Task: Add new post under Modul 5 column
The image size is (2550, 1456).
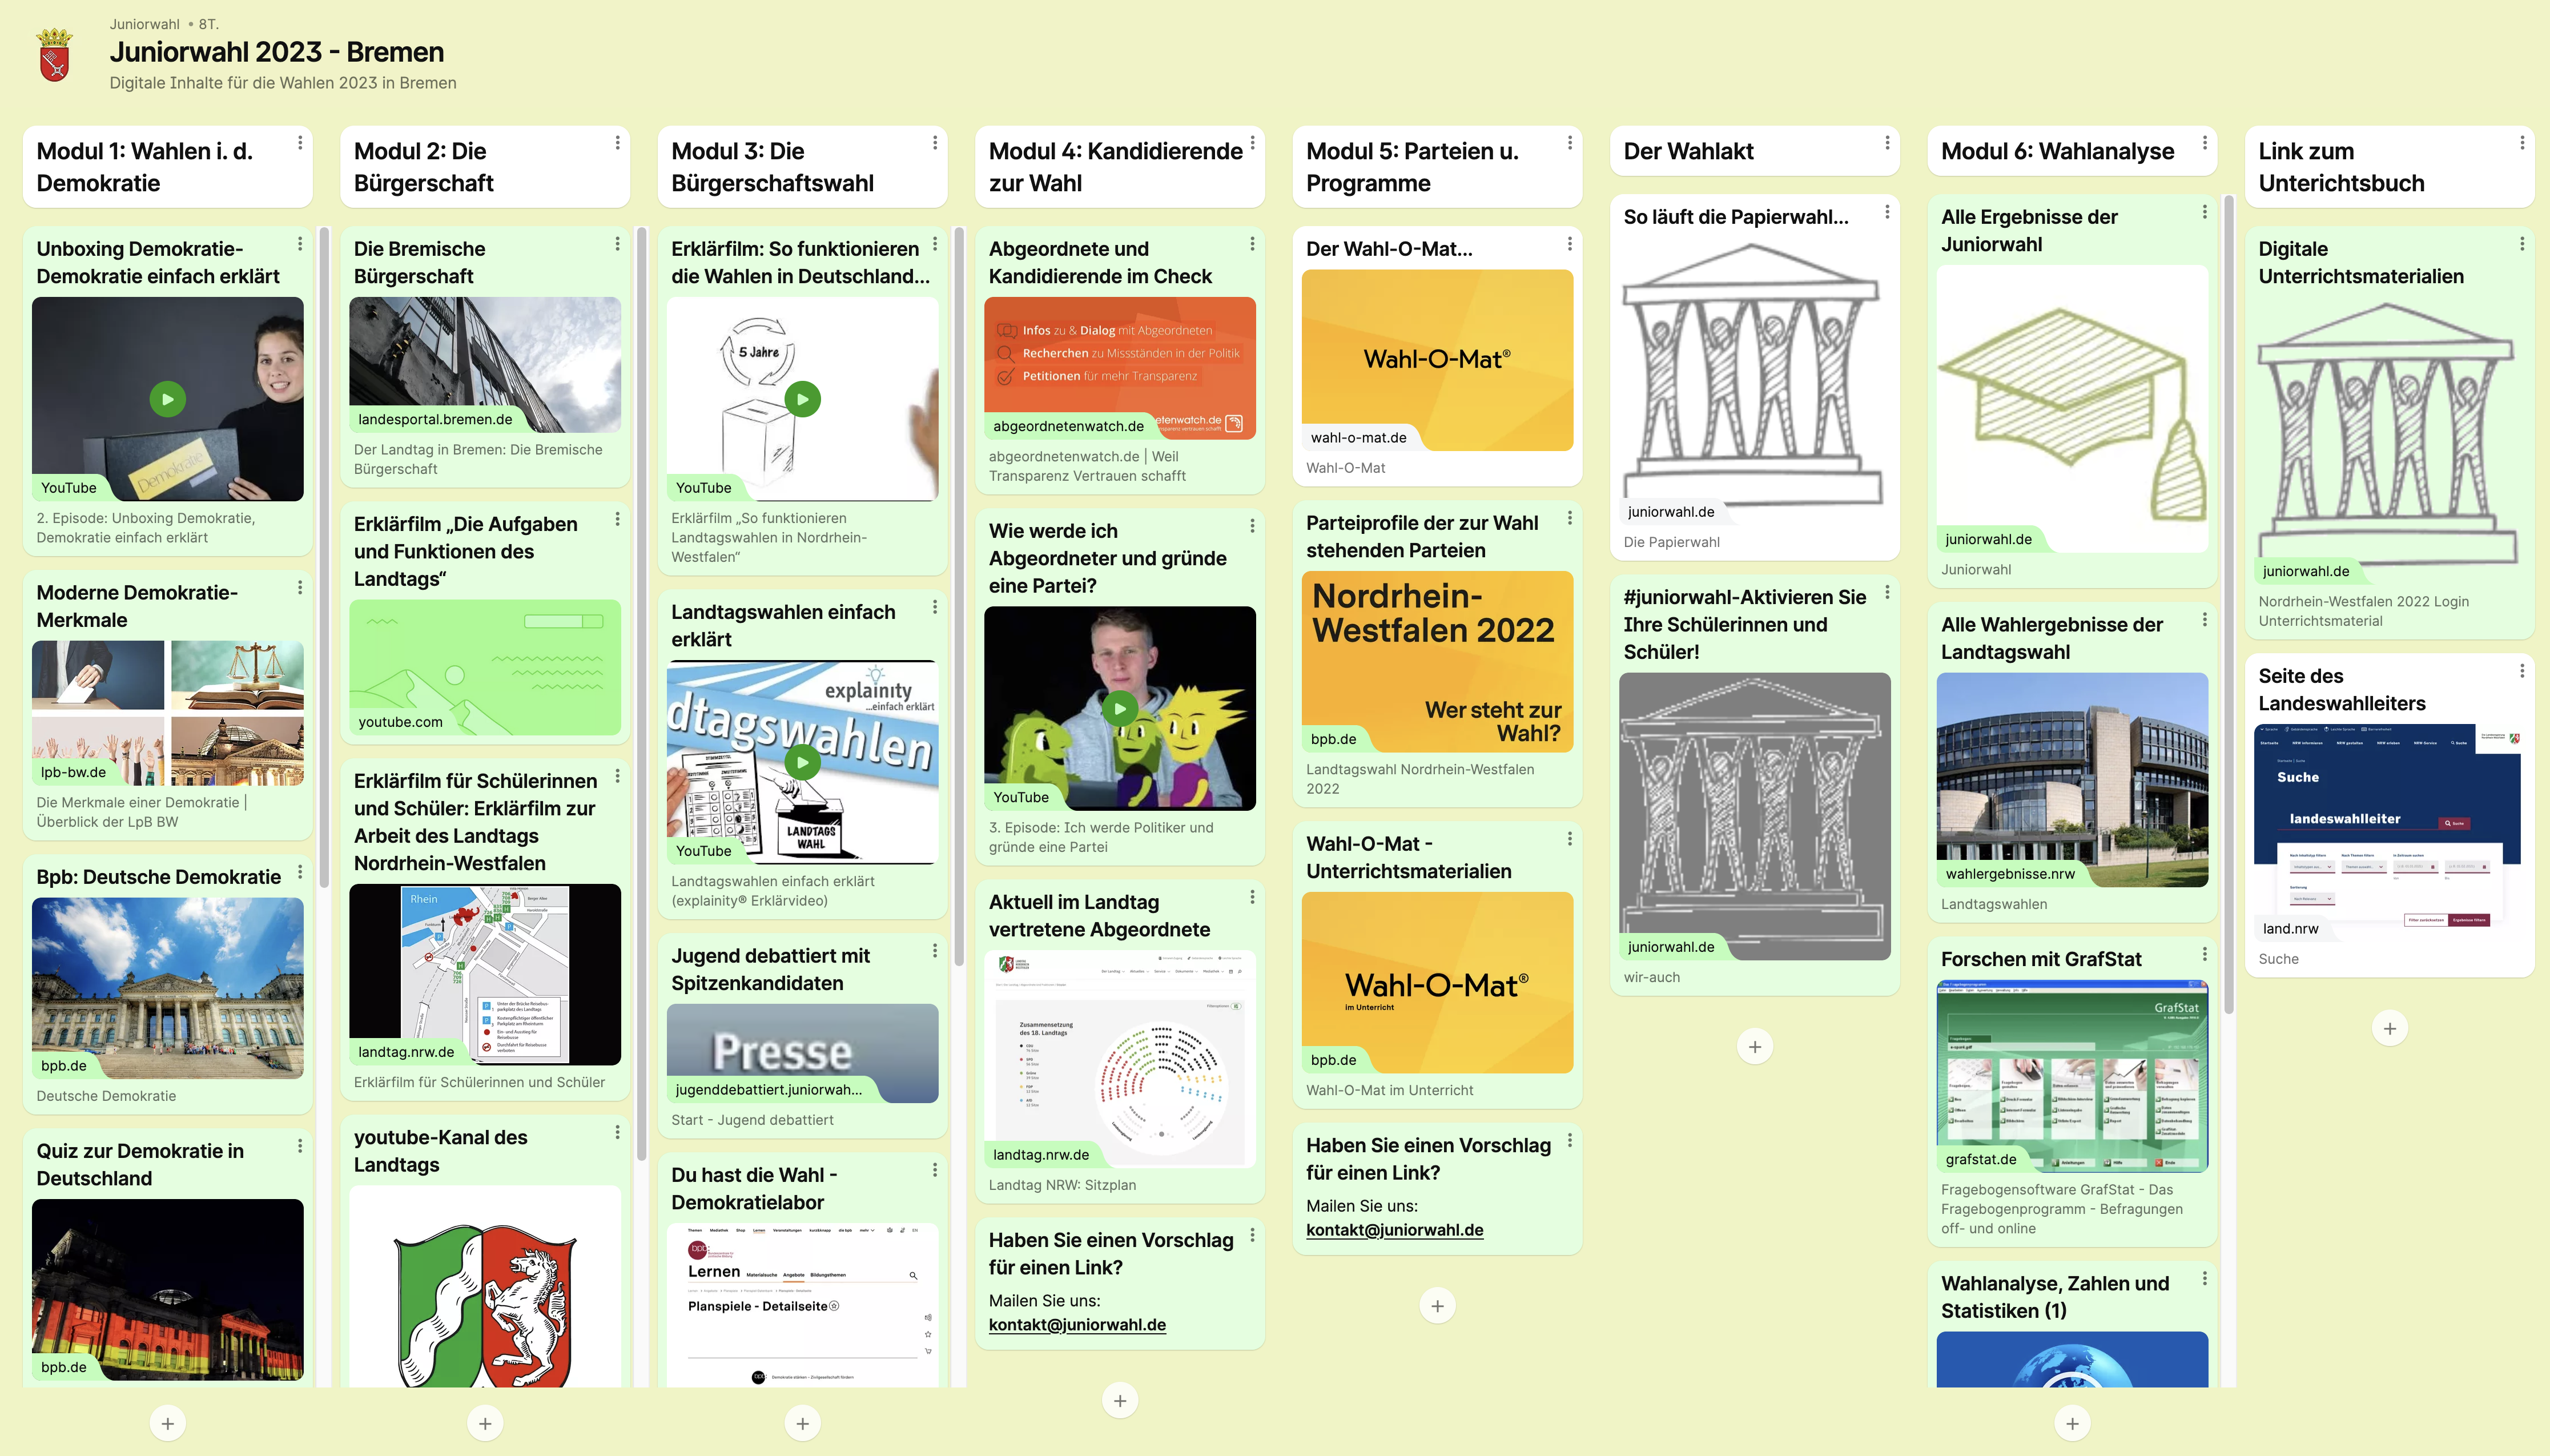Action: [x=1437, y=1305]
